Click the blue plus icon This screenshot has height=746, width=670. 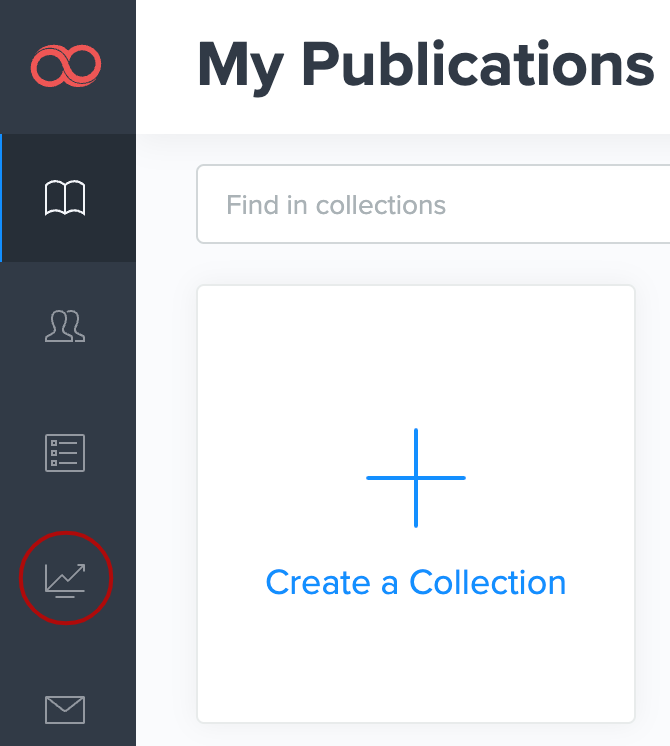416,478
